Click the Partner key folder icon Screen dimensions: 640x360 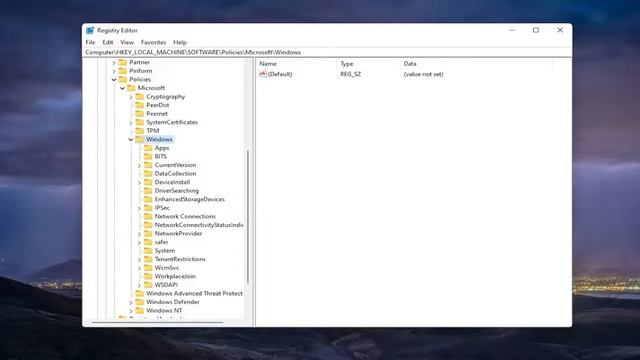point(122,62)
